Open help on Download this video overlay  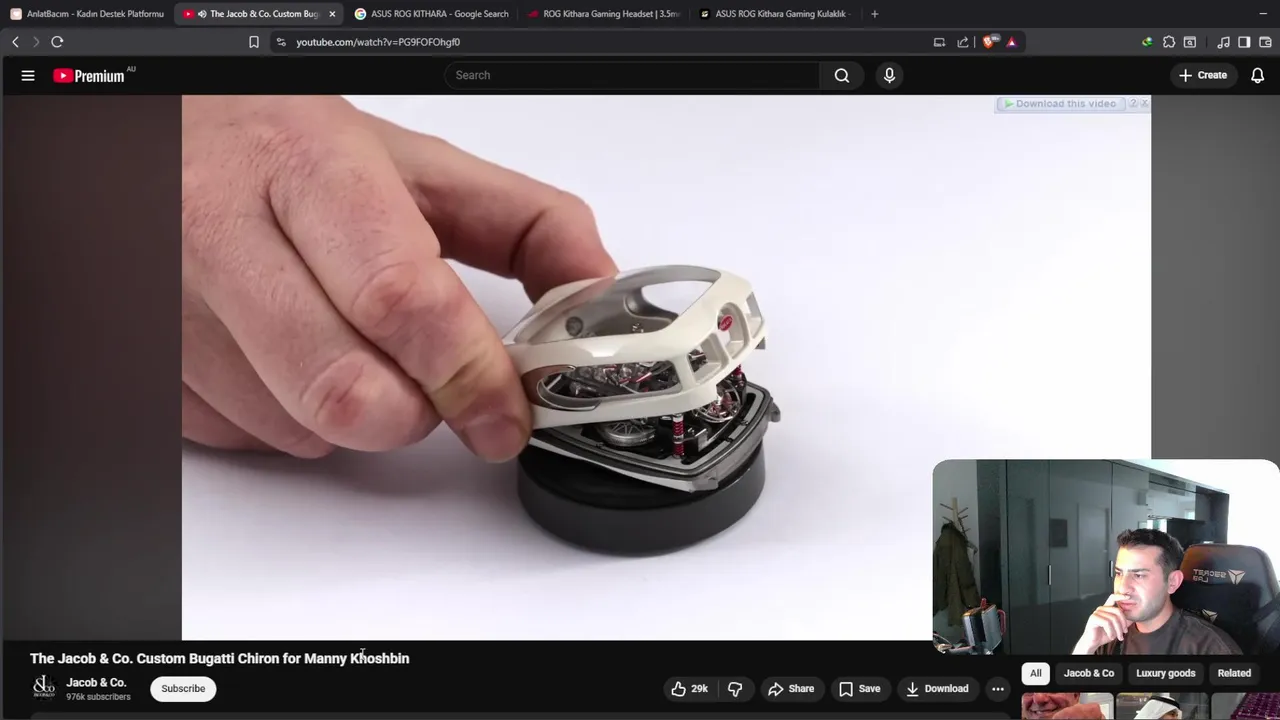1133,104
